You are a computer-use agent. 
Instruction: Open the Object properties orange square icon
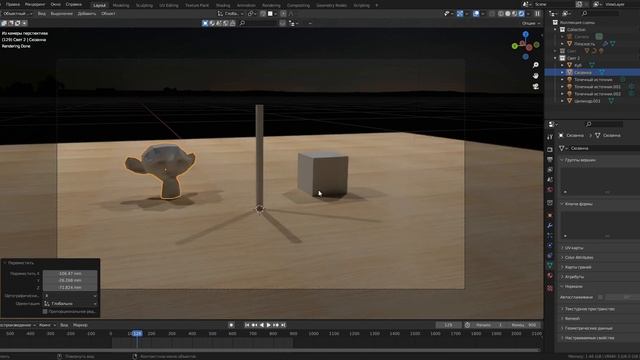click(550, 216)
